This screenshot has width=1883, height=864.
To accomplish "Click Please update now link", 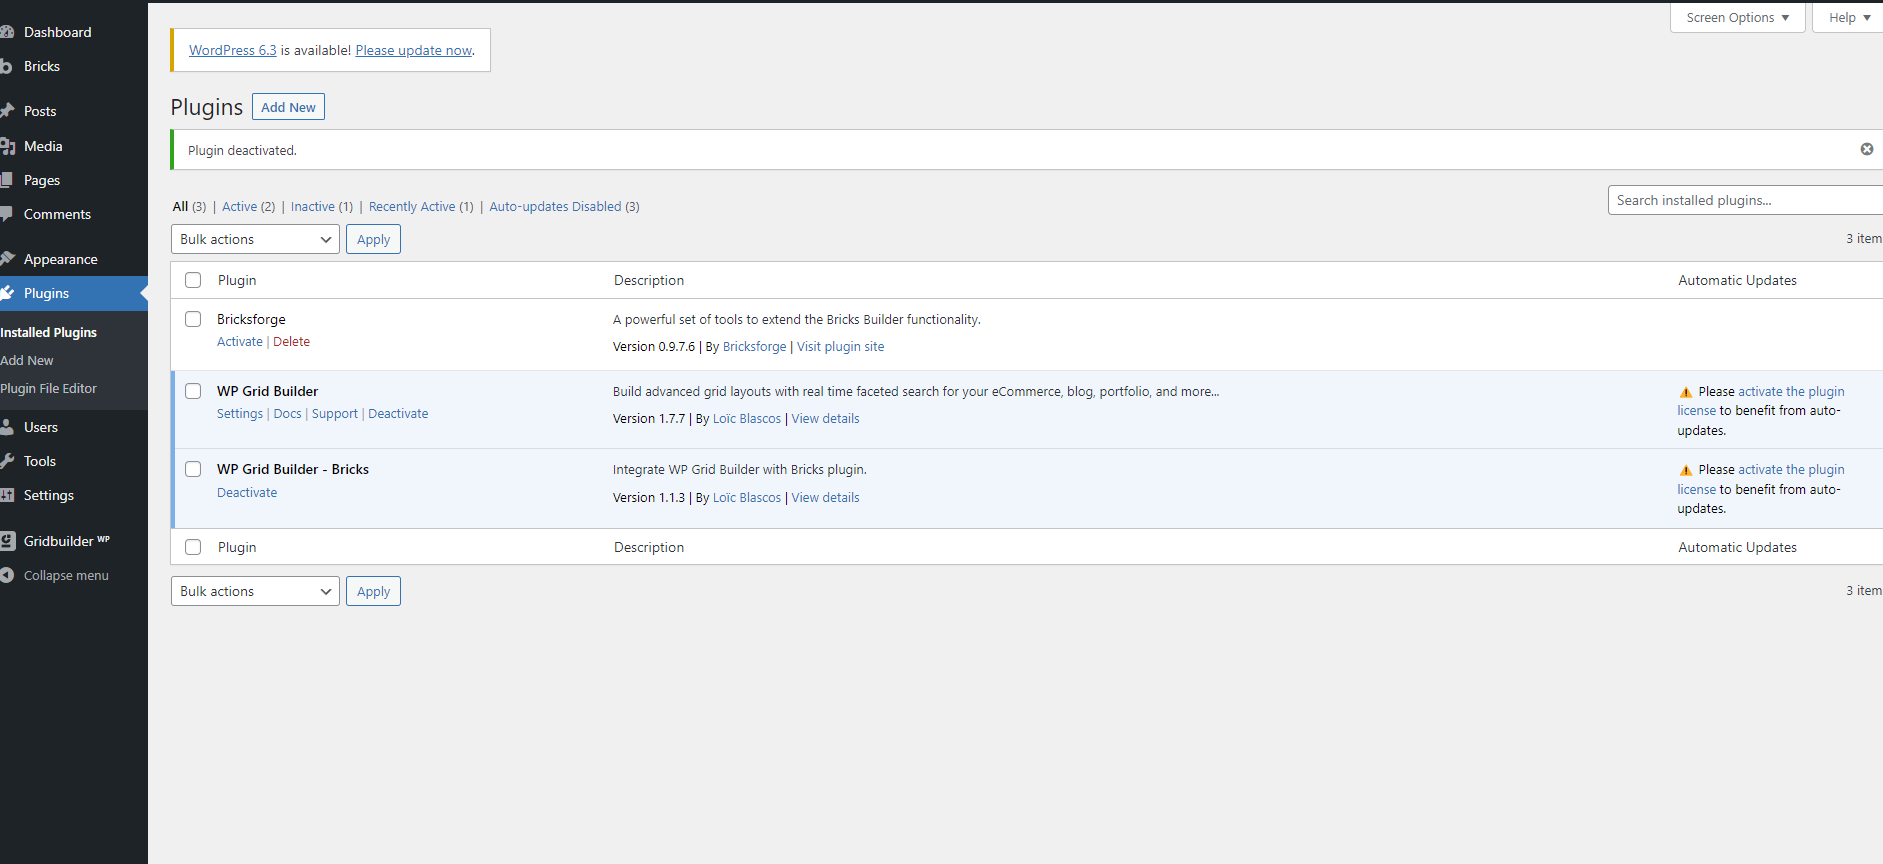I will (414, 50).
